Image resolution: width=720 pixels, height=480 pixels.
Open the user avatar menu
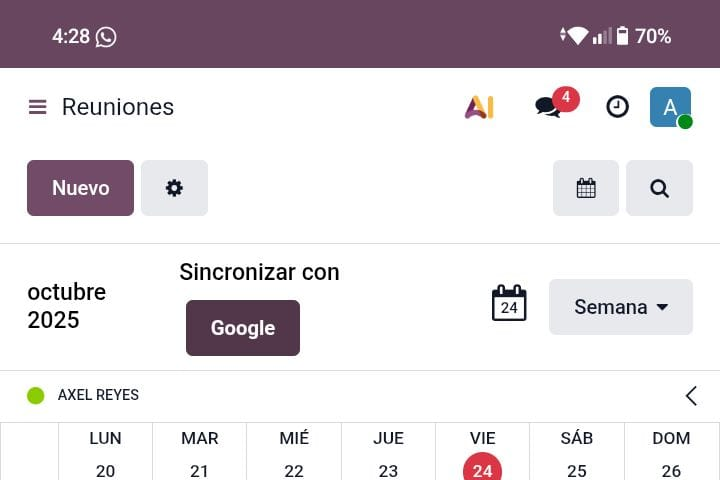click(x=670, y=107)
